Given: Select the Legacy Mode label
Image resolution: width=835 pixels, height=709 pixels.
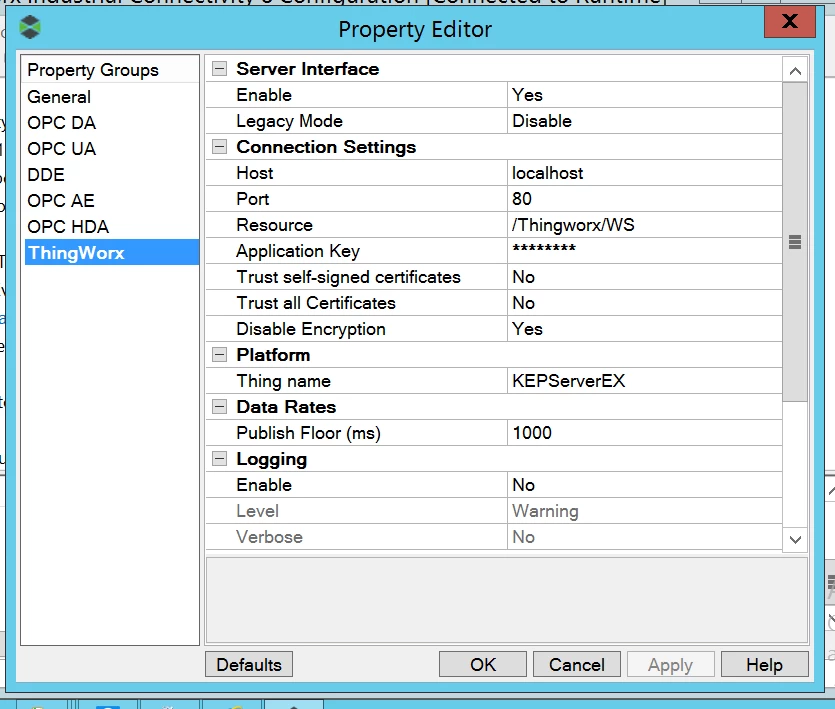Looking at the screenshot, I should pos(289,121).
